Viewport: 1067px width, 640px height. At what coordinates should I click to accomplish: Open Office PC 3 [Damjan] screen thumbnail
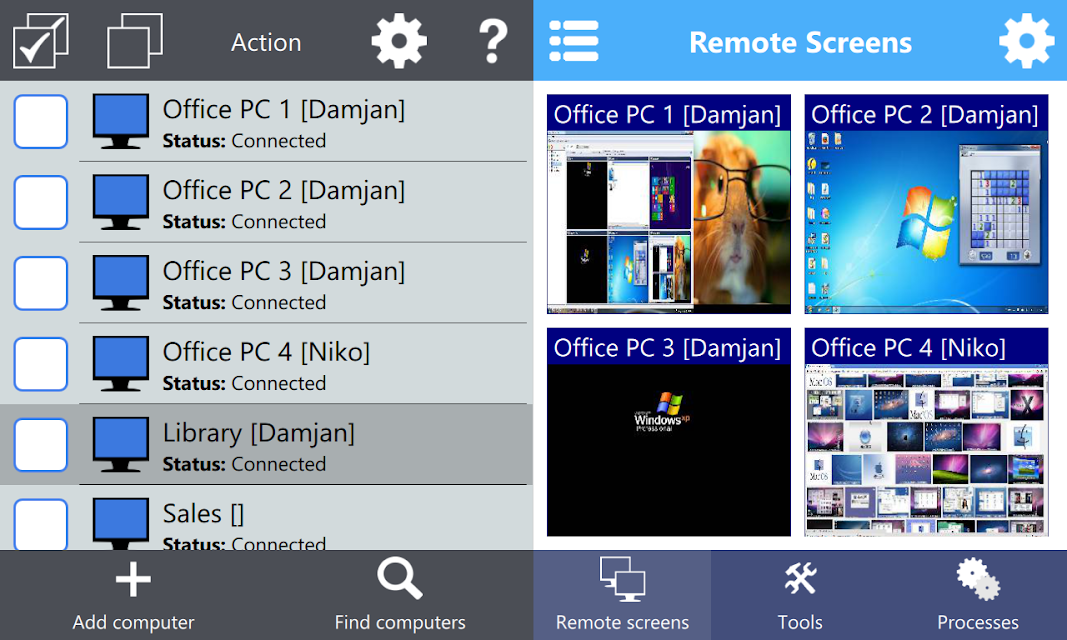coord(669,433)
